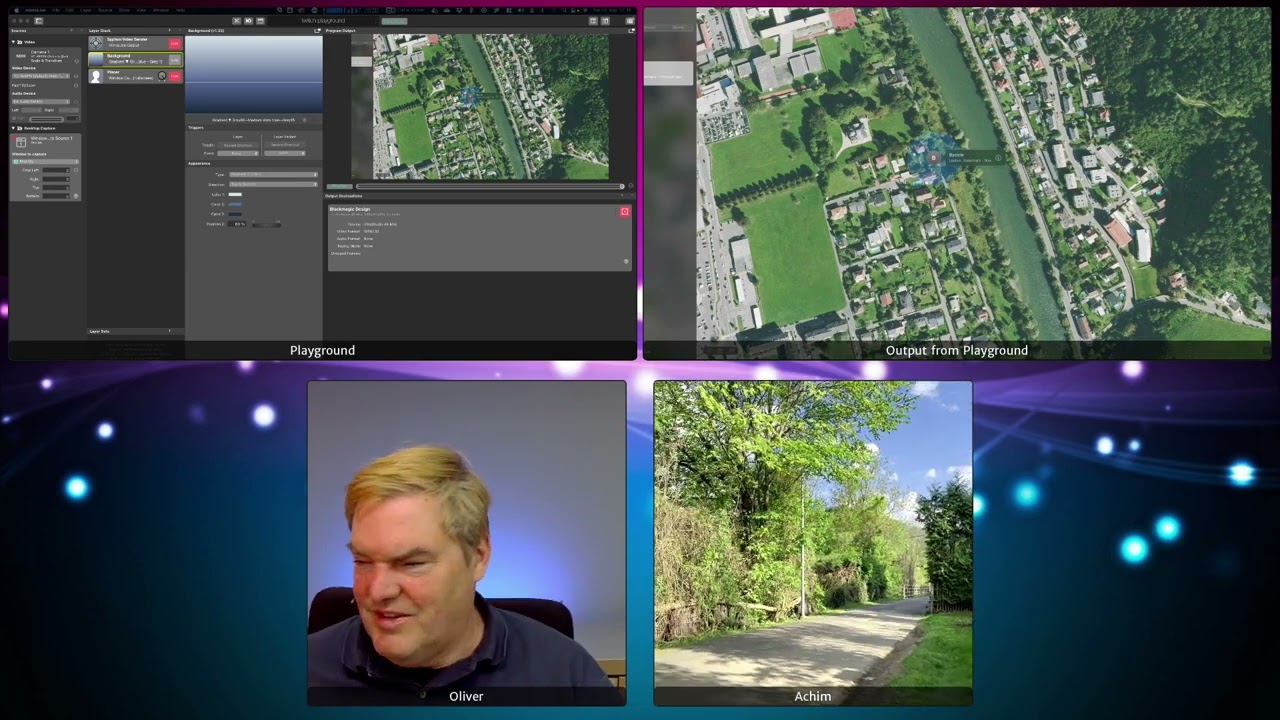Viewport: 1280px width, 720px height.
Task: Click the first toolbar button left of title
Action: point(236,20)
